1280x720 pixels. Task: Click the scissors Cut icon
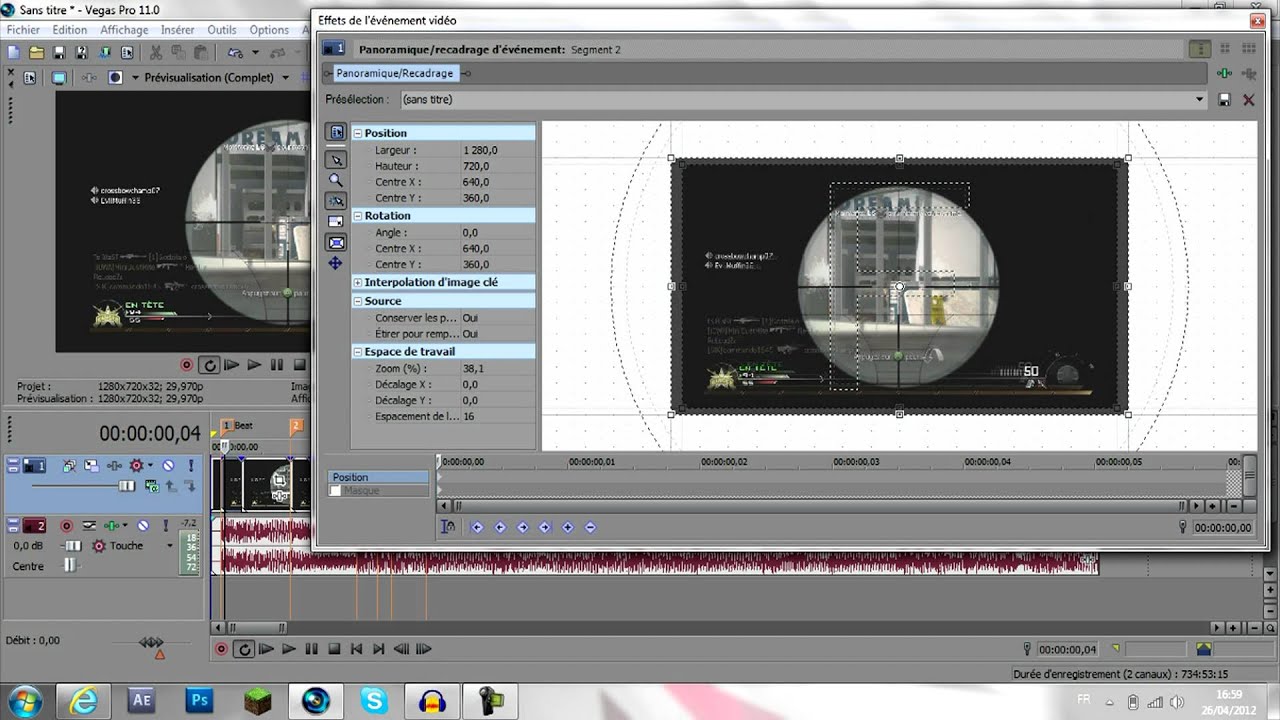coord(156,52)
